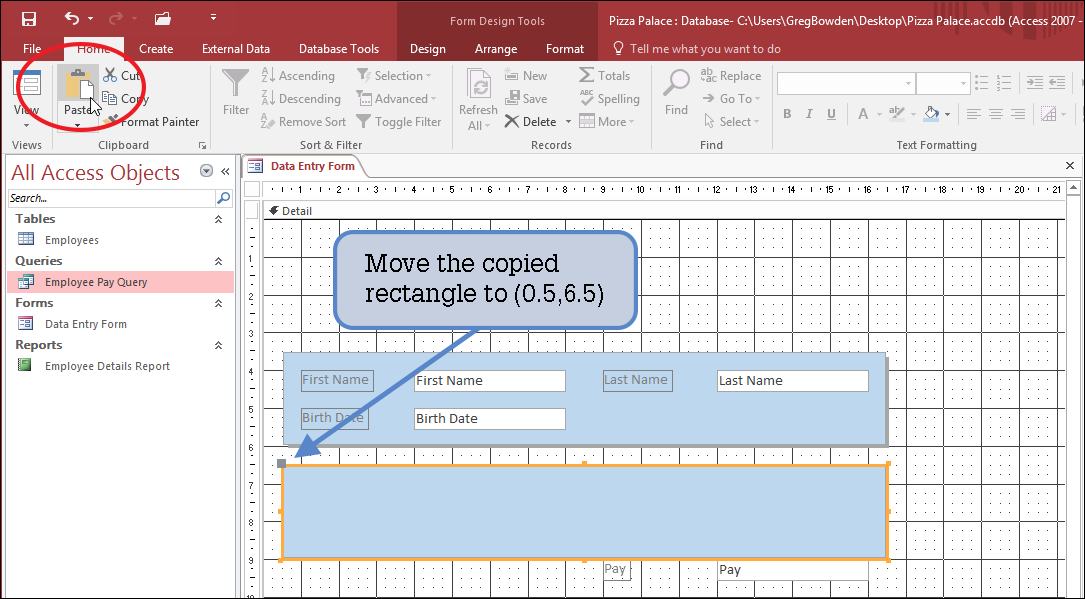Click Ascending sort
The width and height of the screenshot is (1085, 599).
pos(298,75)
